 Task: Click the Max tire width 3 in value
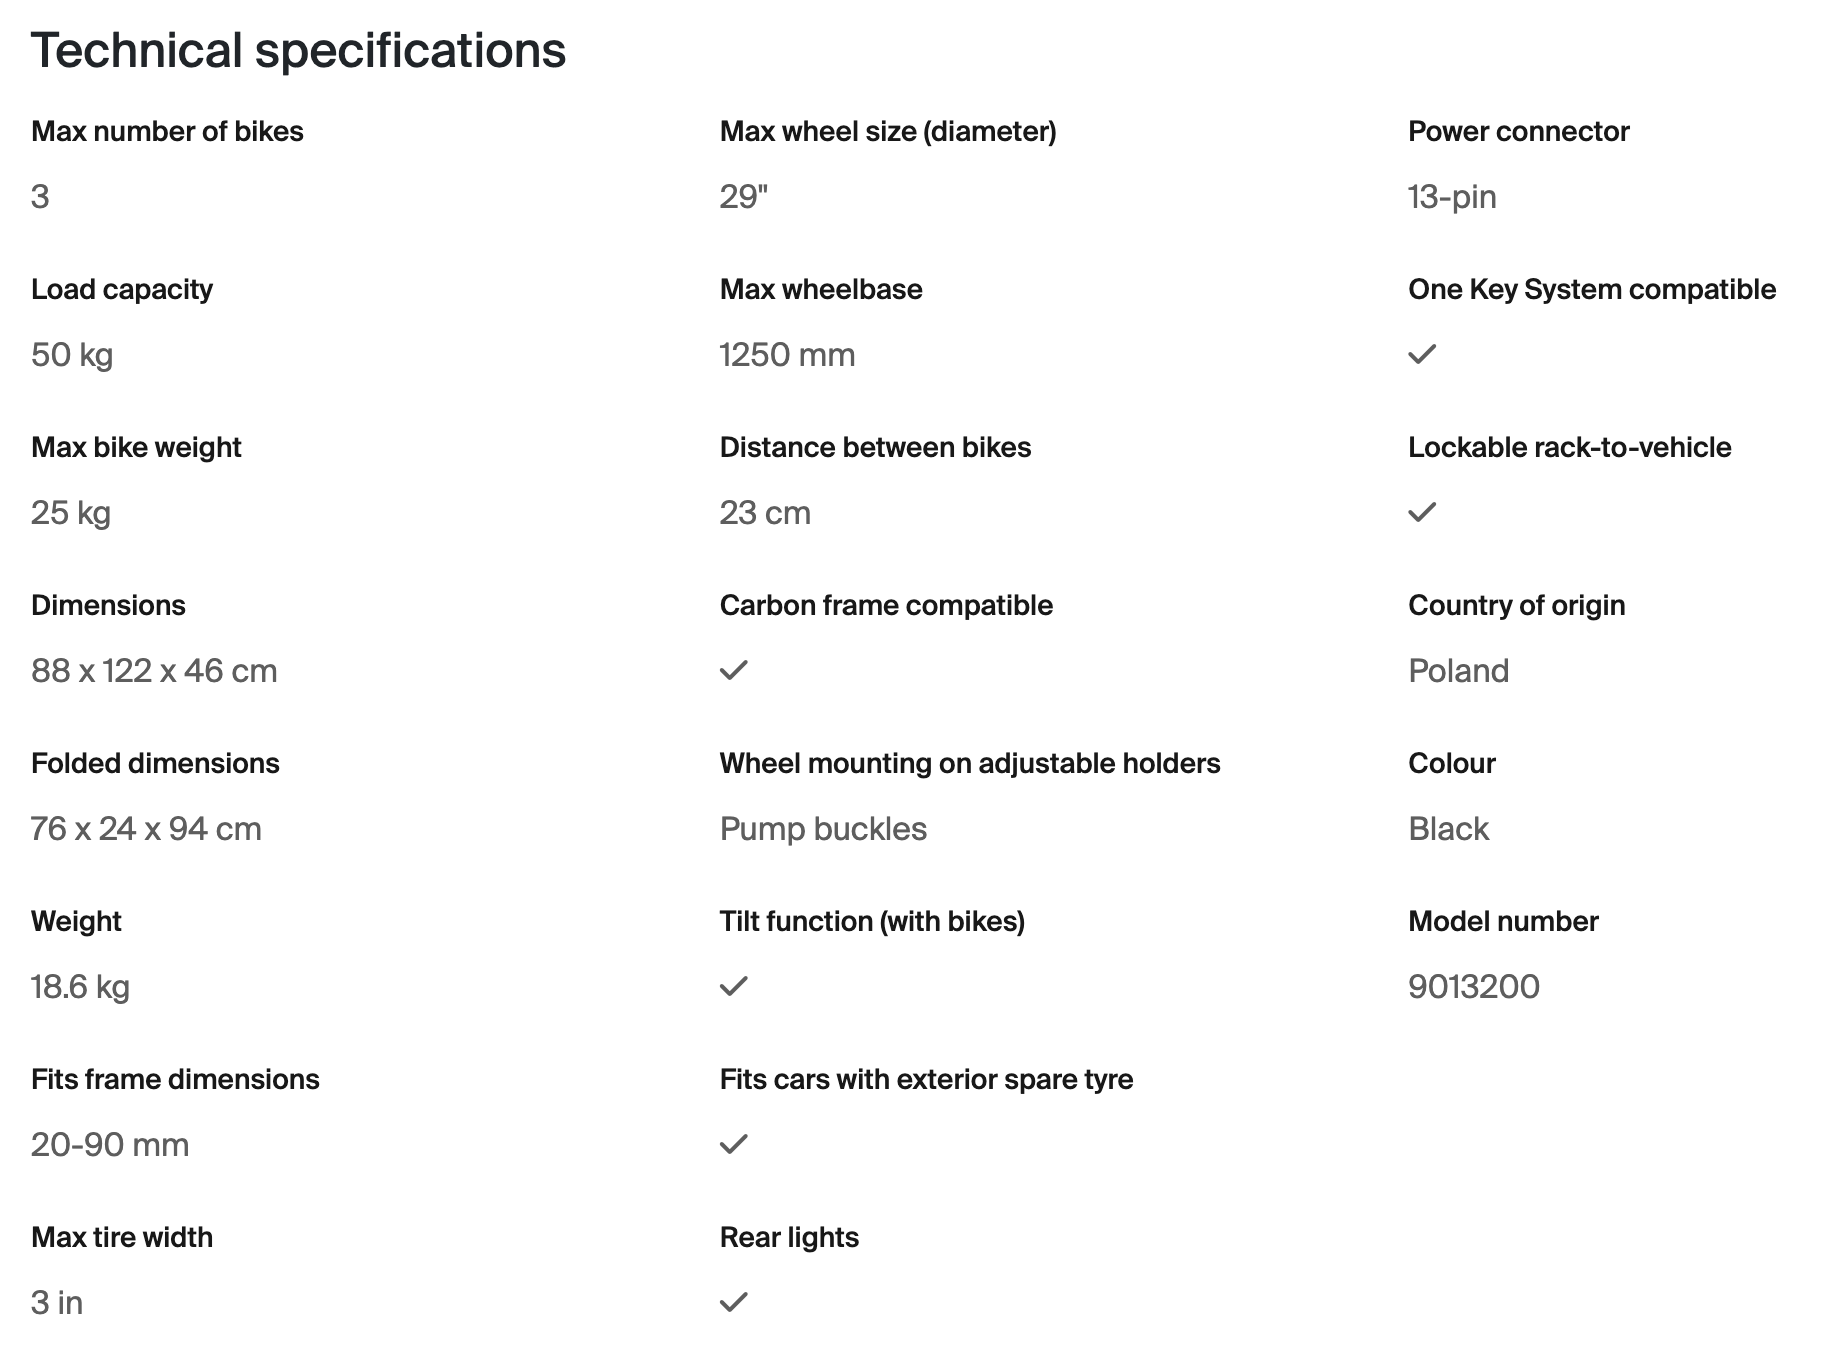point(57,1303)
